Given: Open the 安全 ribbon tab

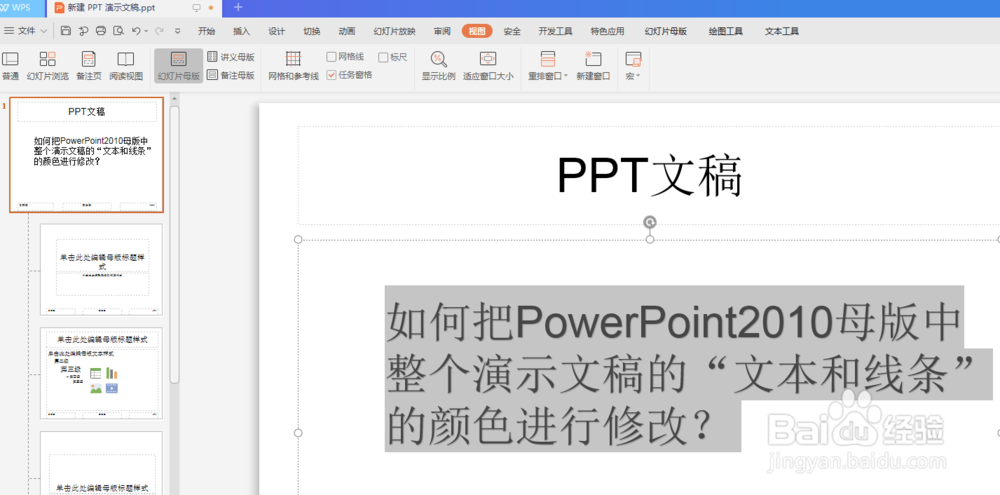Looking at the screenshot, I should 512,31.
